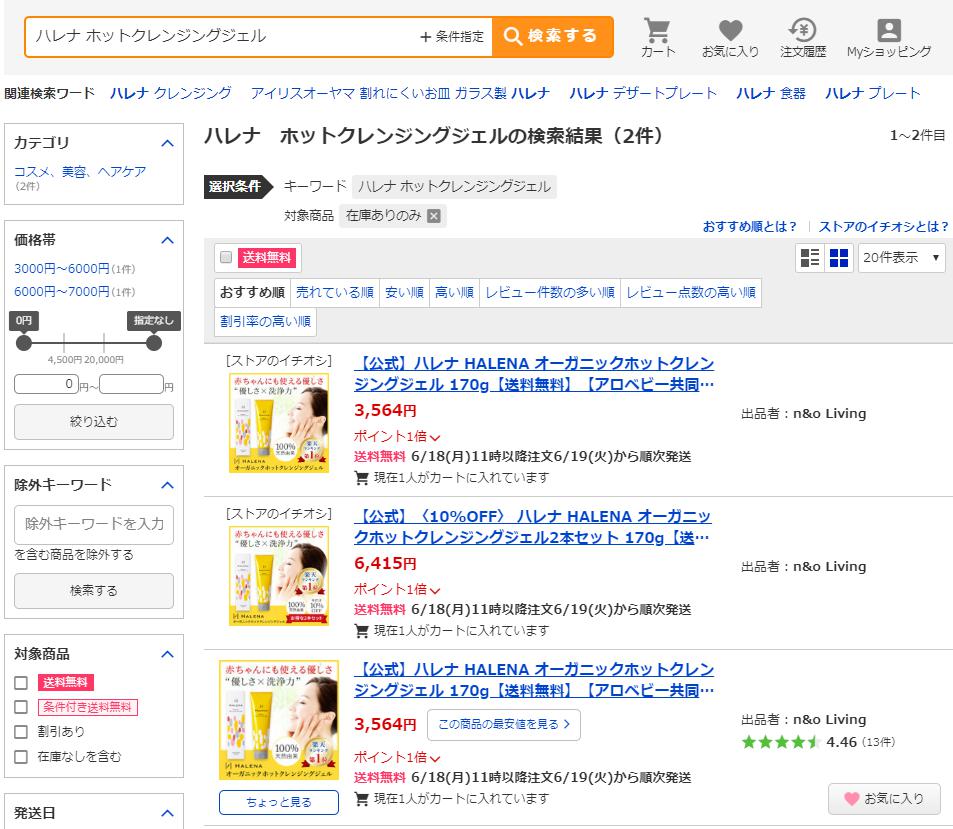Screen dimensions: 953x829
Task: Click the left price slider handle
Action: 24,343
